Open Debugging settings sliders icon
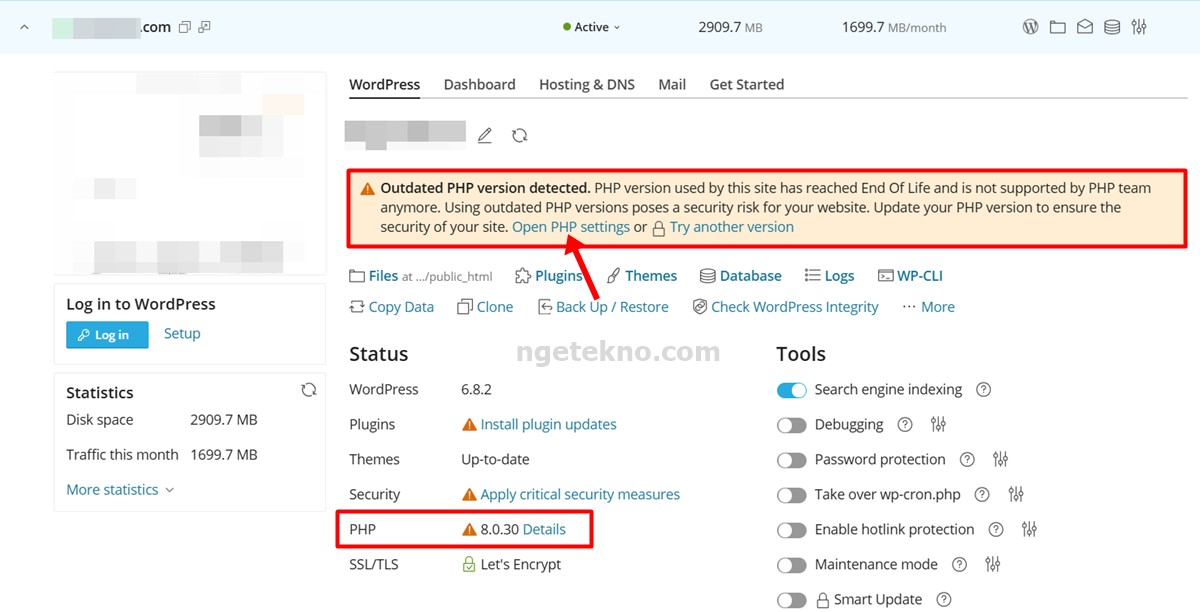This screenshot has width=1200, height=612. pyautogui.click(x=938, y=425)
